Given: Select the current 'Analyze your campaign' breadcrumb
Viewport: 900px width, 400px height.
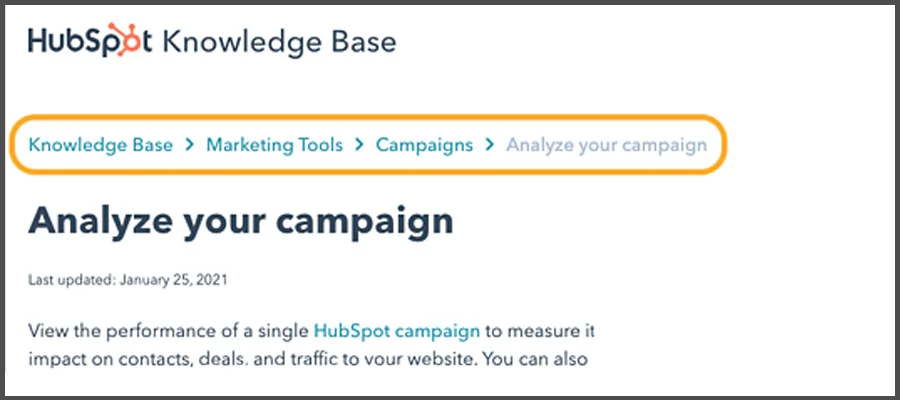Looking at the screenshot, I should click(606, 145).
